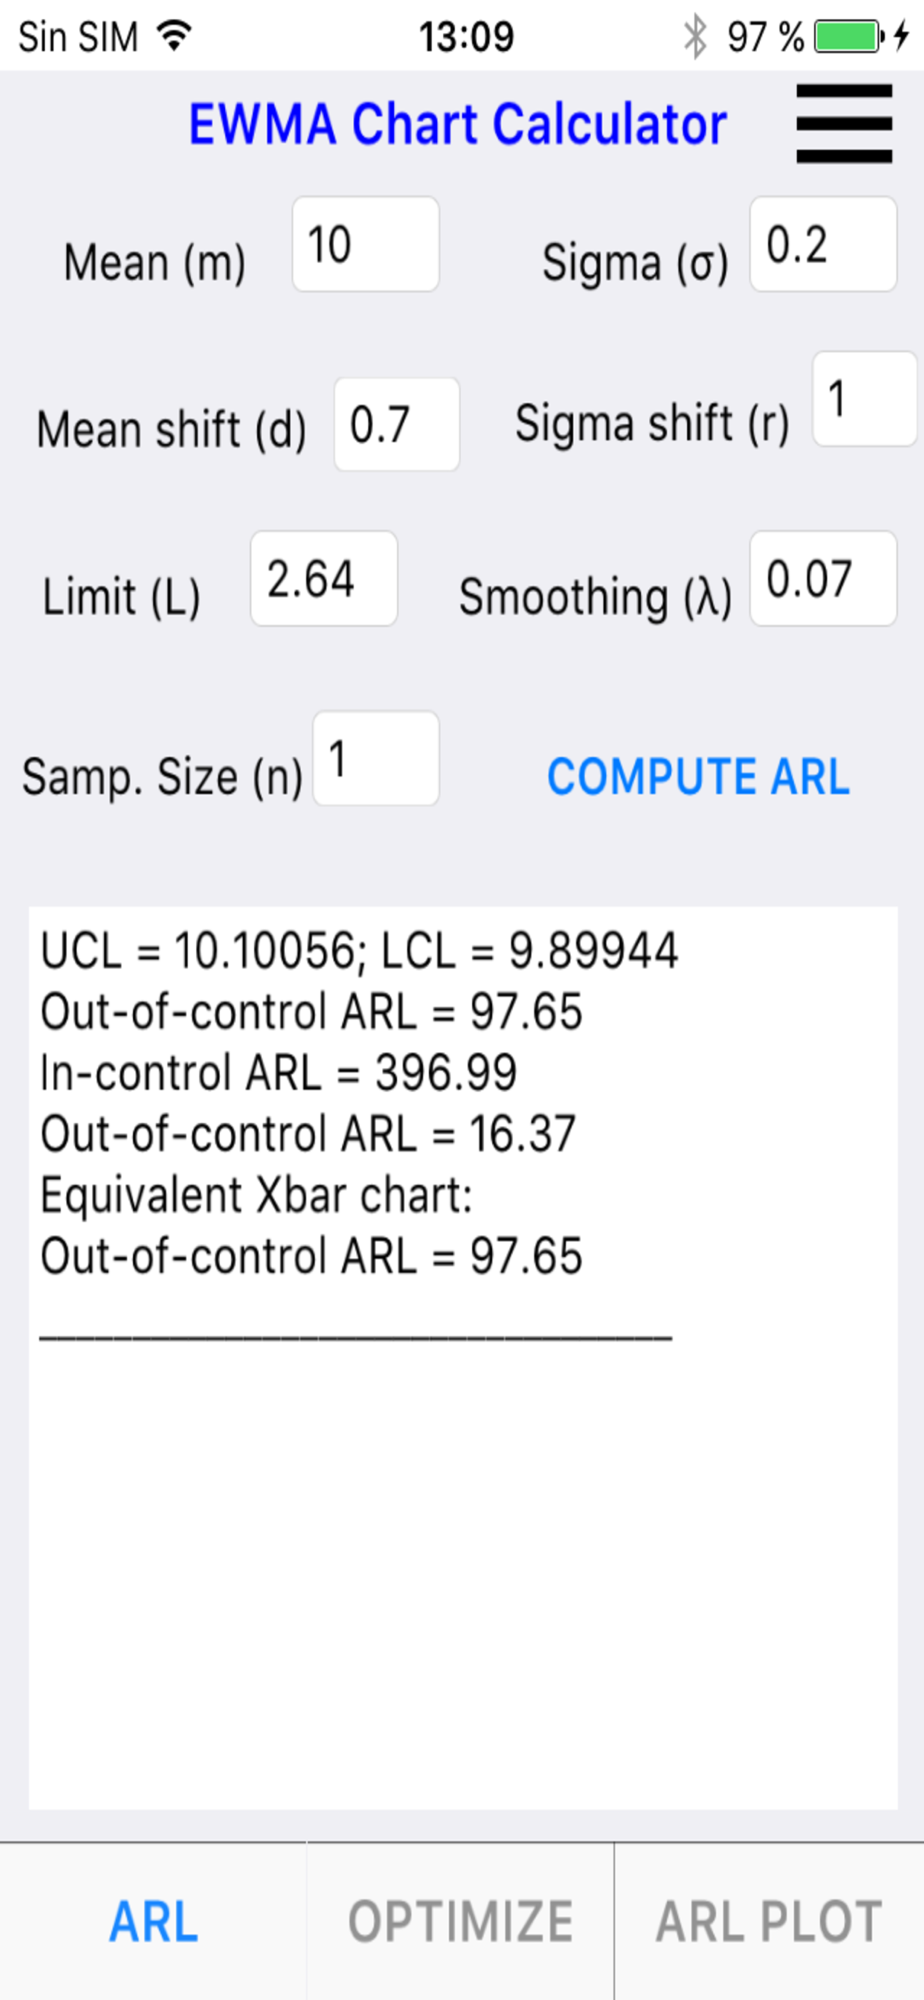The image size is (924, 2000).
Task: Select the Sigma (σ) input field
Action: click(823, 244)
